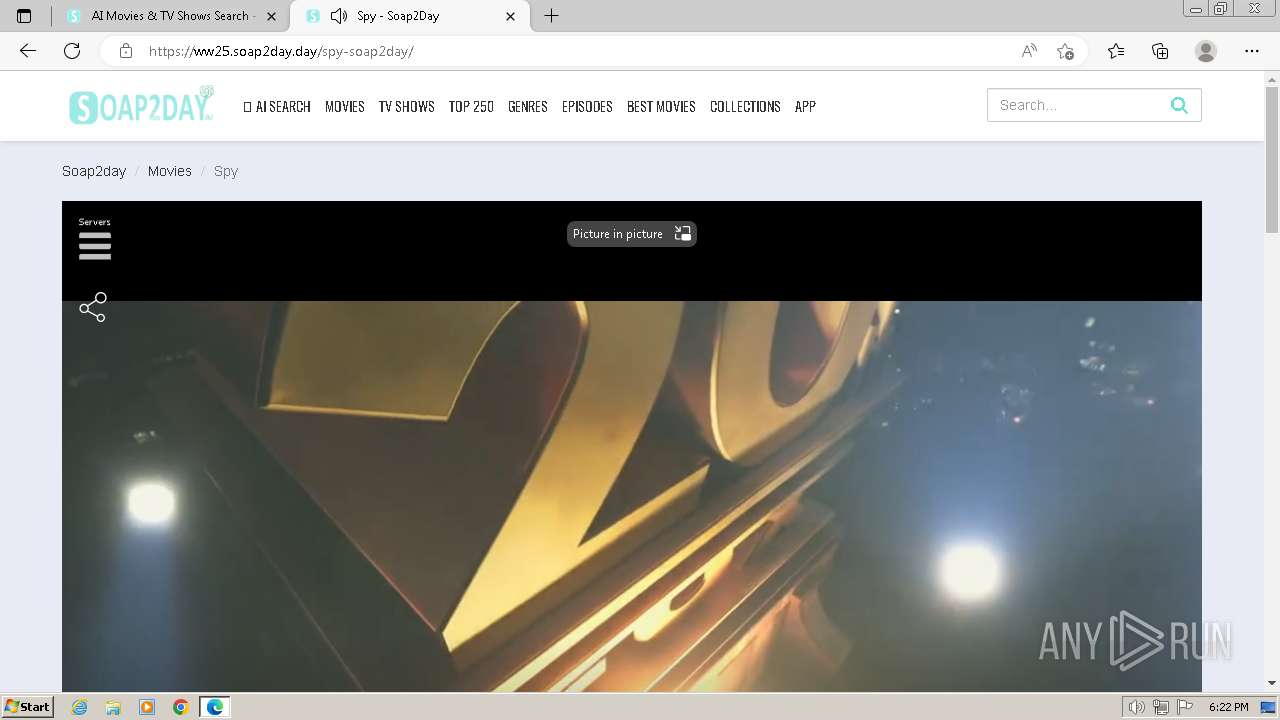The image size is (1280, 720).
Task: Click the address bar URL
Action: (x=281, y=51)
